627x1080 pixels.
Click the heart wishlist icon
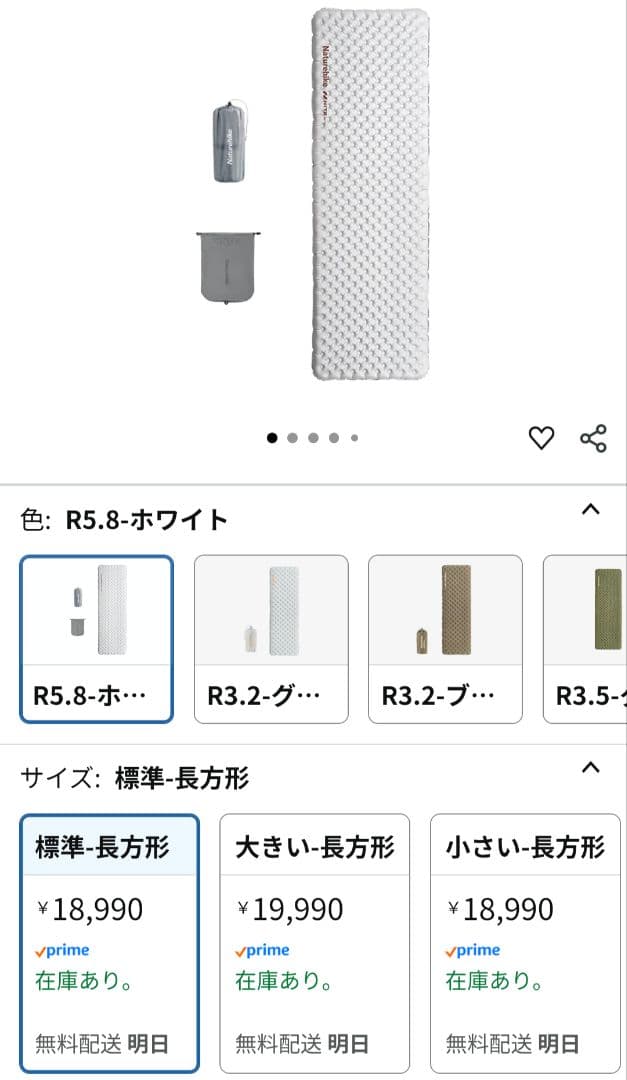point(540,436)
